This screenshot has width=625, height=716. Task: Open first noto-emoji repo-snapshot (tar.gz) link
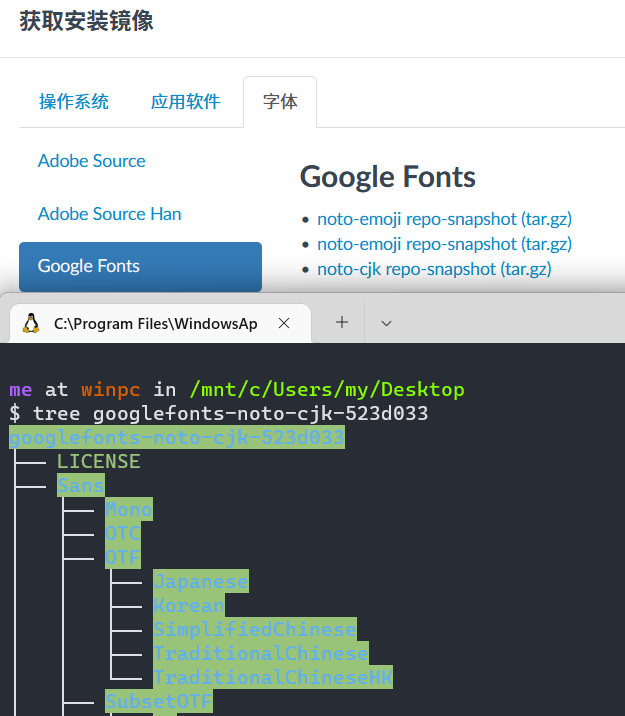(445, 219)
